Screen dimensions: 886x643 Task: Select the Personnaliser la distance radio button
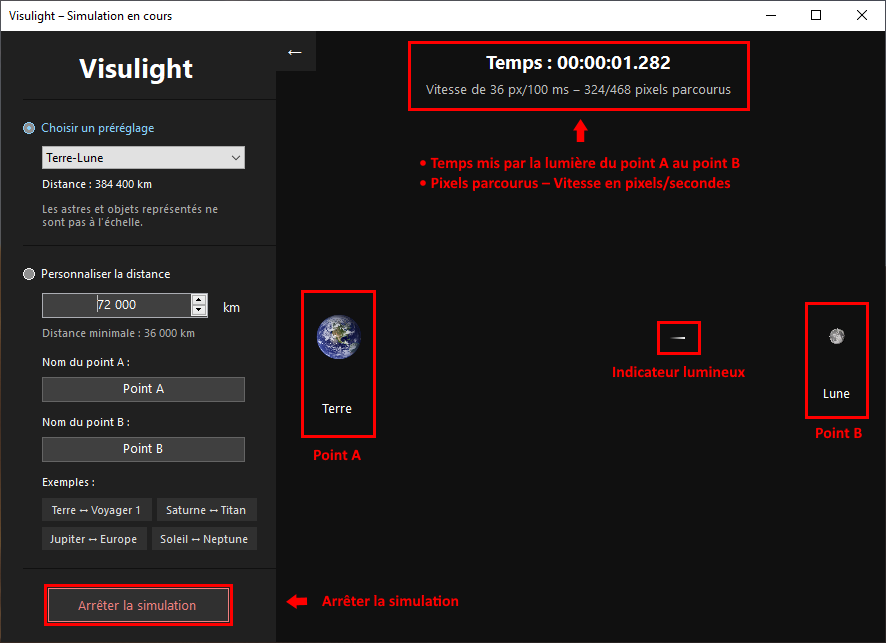point(29,274)
